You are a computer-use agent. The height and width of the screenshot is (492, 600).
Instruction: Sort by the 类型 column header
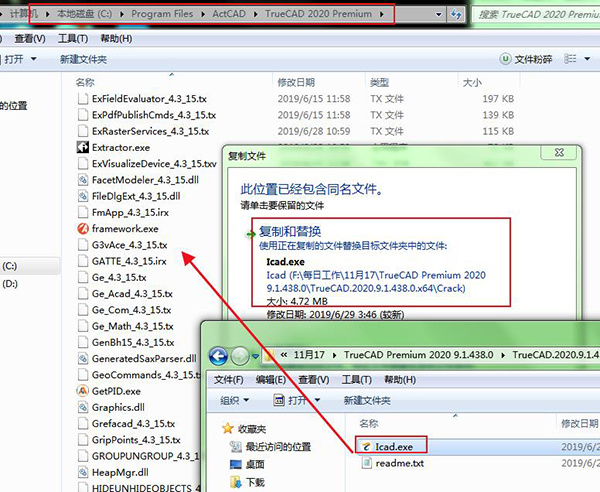coord(379,82)
